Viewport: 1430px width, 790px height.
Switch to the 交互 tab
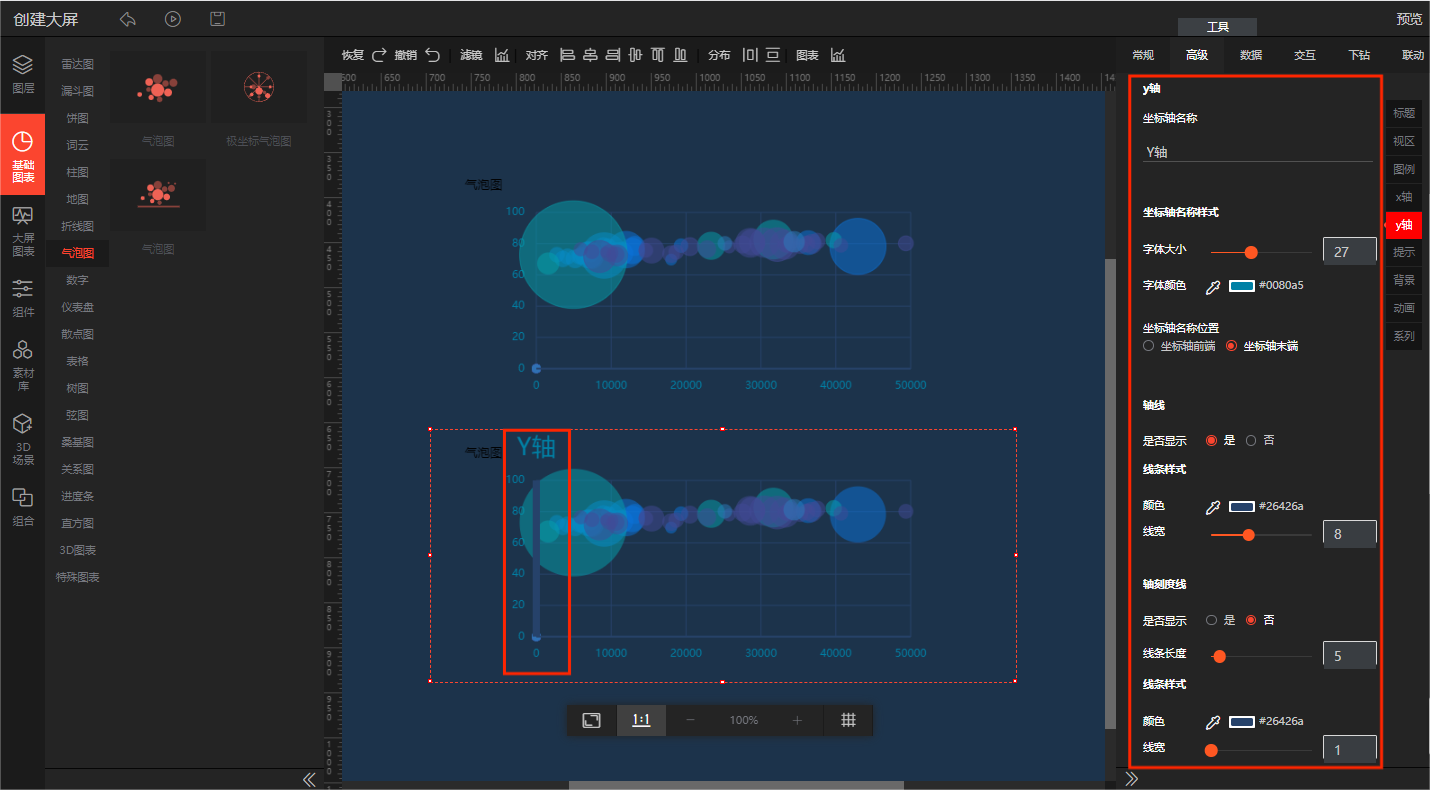click(1304, 55)
